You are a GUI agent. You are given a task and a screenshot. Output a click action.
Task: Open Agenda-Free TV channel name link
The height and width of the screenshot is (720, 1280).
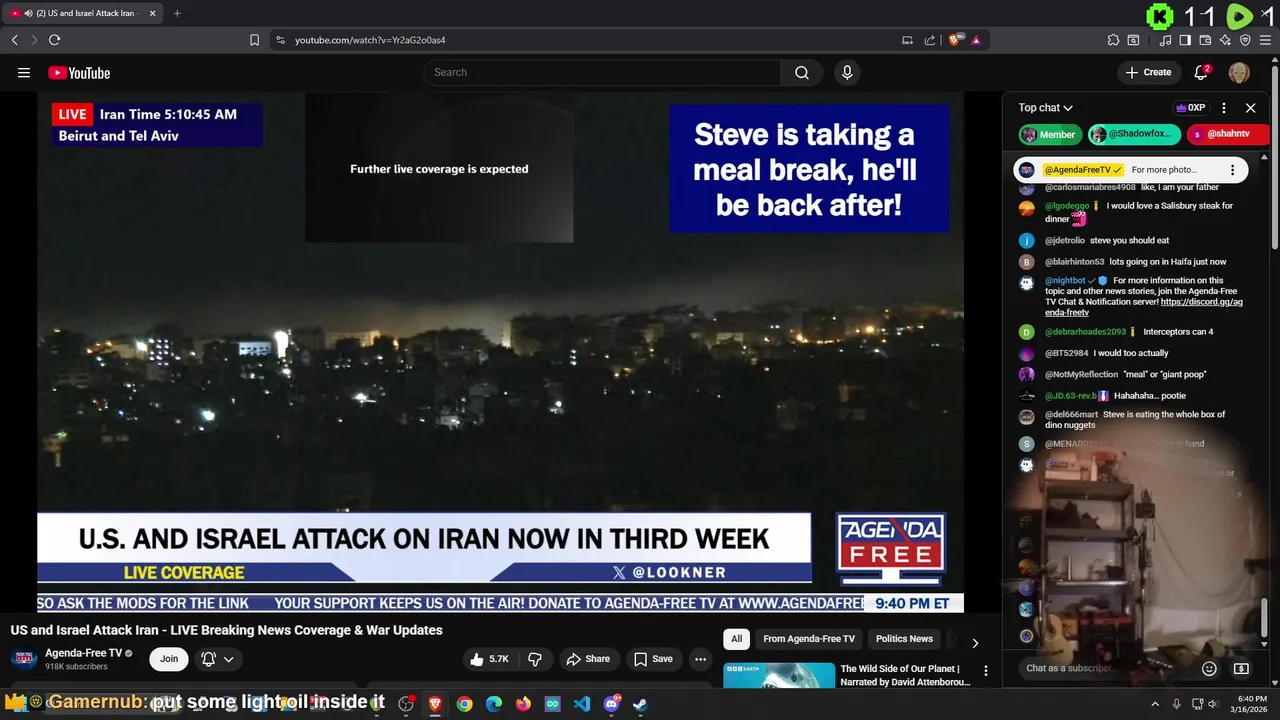tap(83, 653)
